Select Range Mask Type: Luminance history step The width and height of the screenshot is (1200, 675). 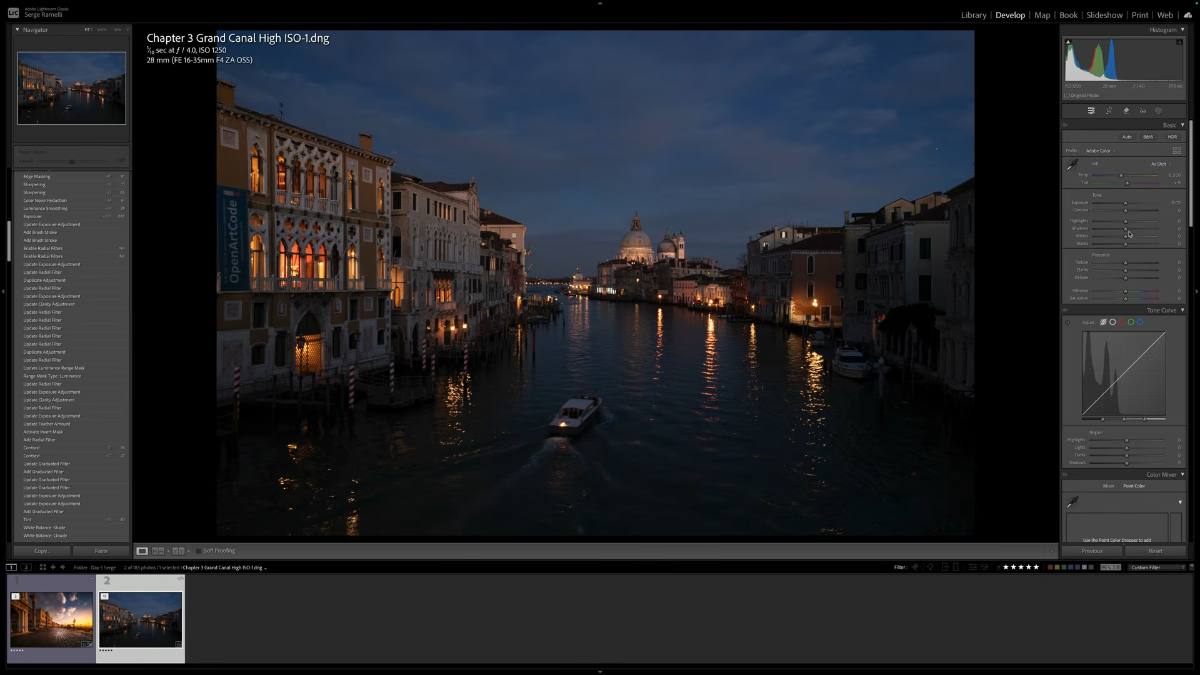[x=52, y=376]
